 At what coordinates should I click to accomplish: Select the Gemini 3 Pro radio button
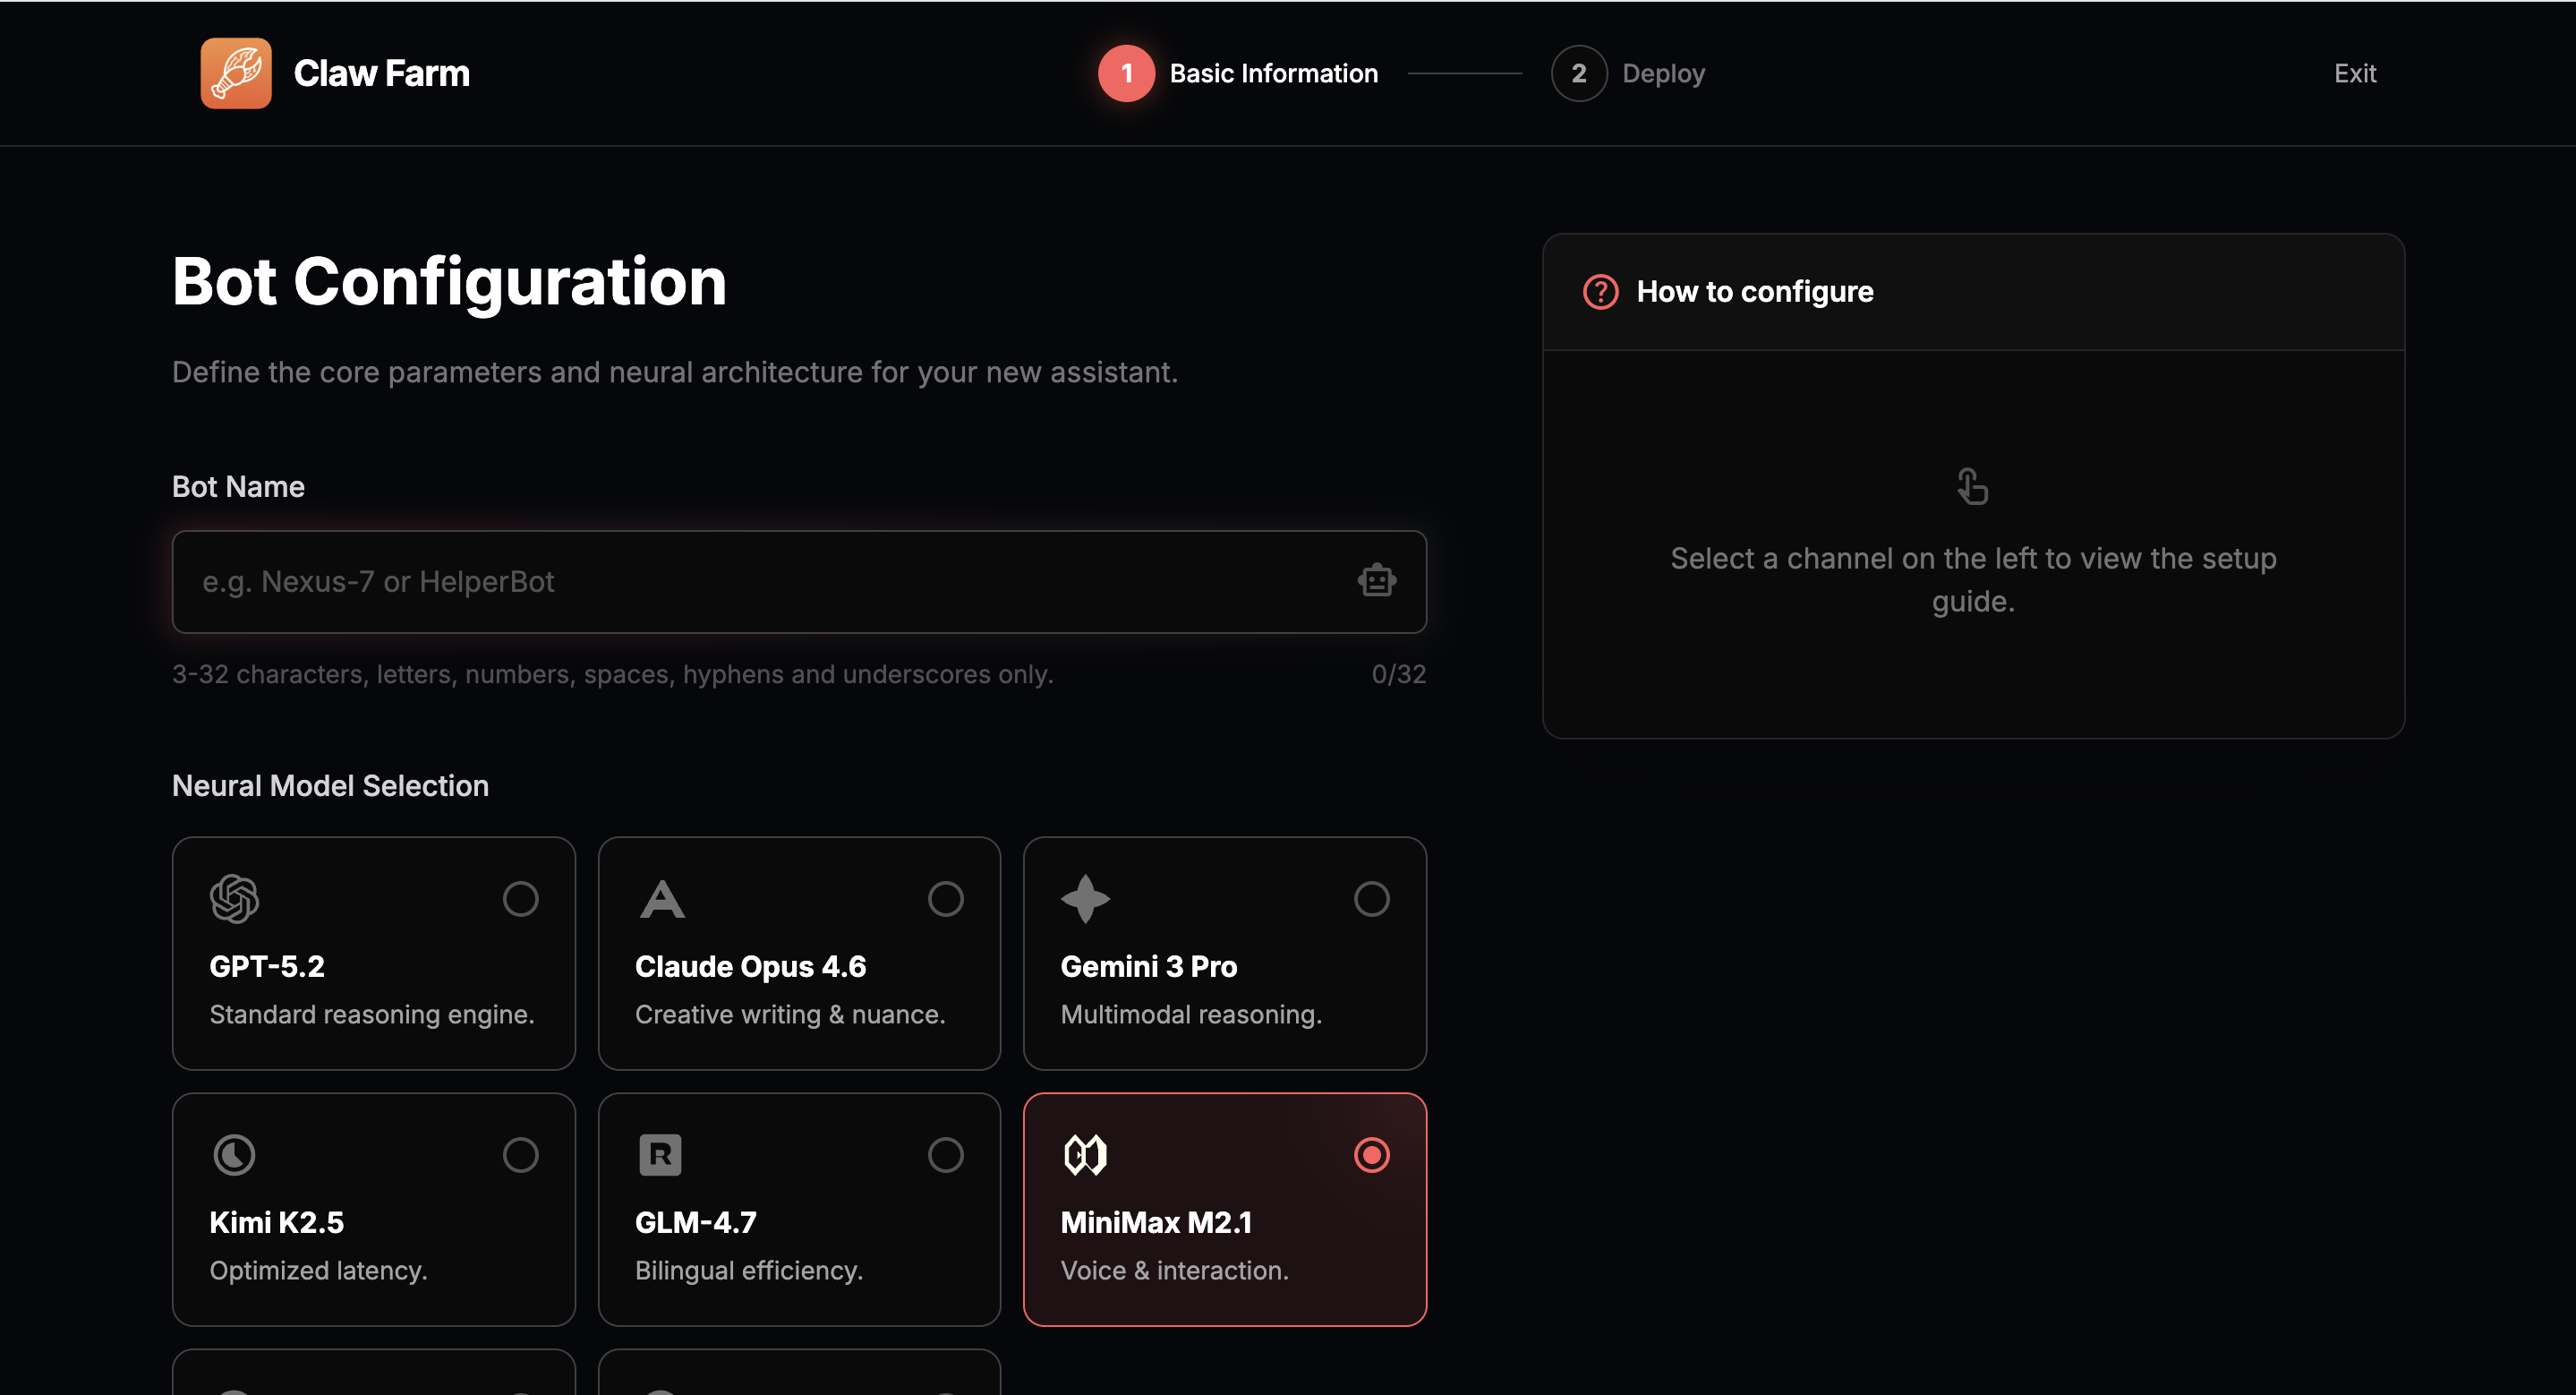point(1371,899)
